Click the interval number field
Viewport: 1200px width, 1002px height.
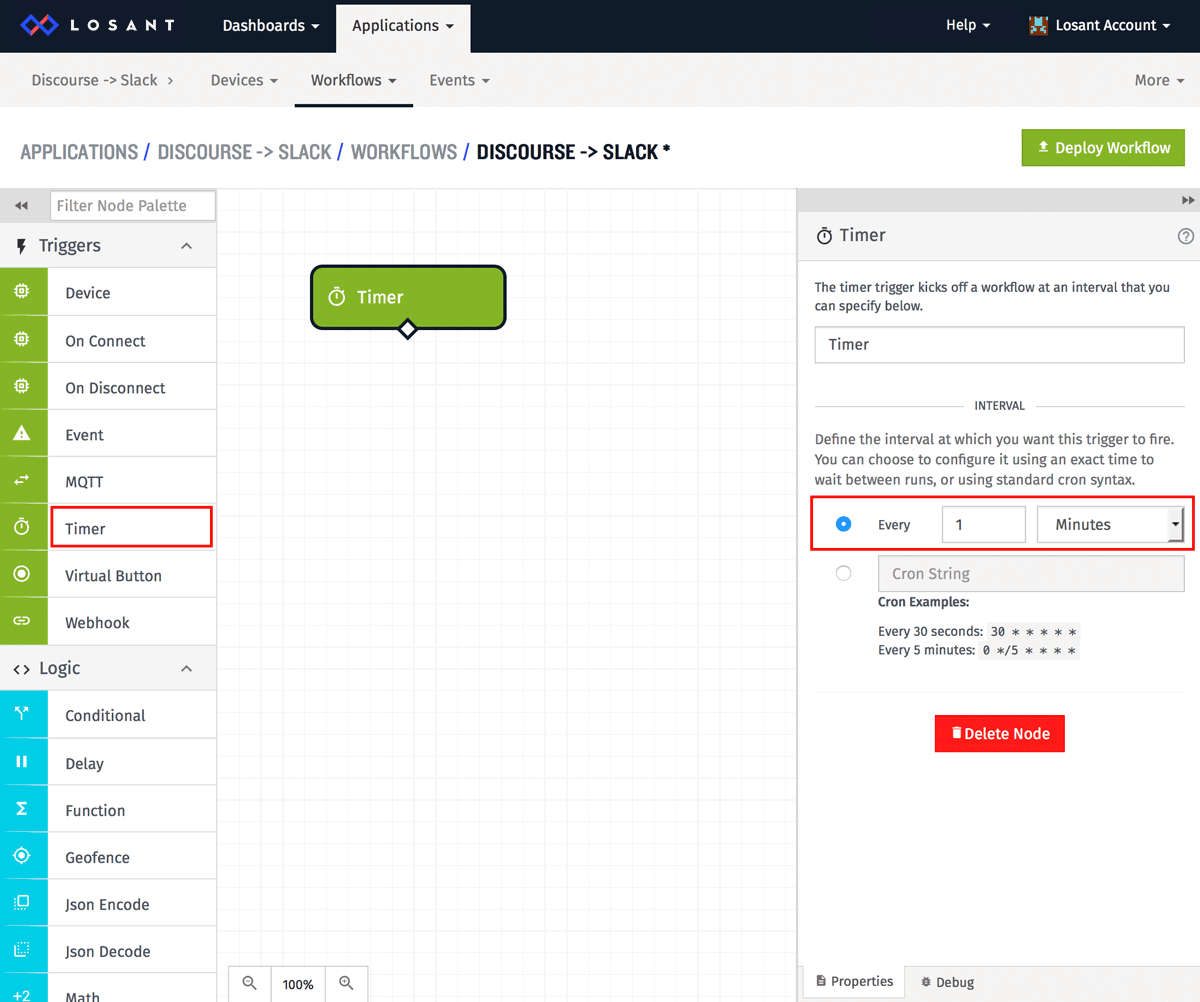click(983, 524)
